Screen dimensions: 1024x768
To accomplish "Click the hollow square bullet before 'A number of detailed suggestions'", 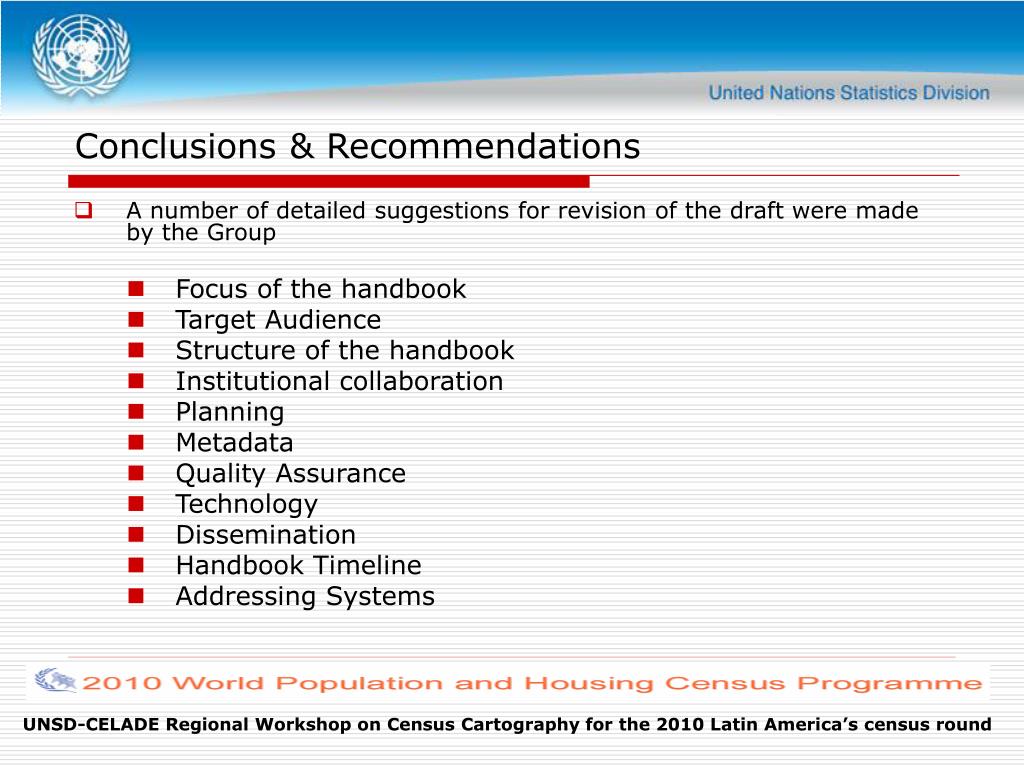I will click(x=84, y=210).
